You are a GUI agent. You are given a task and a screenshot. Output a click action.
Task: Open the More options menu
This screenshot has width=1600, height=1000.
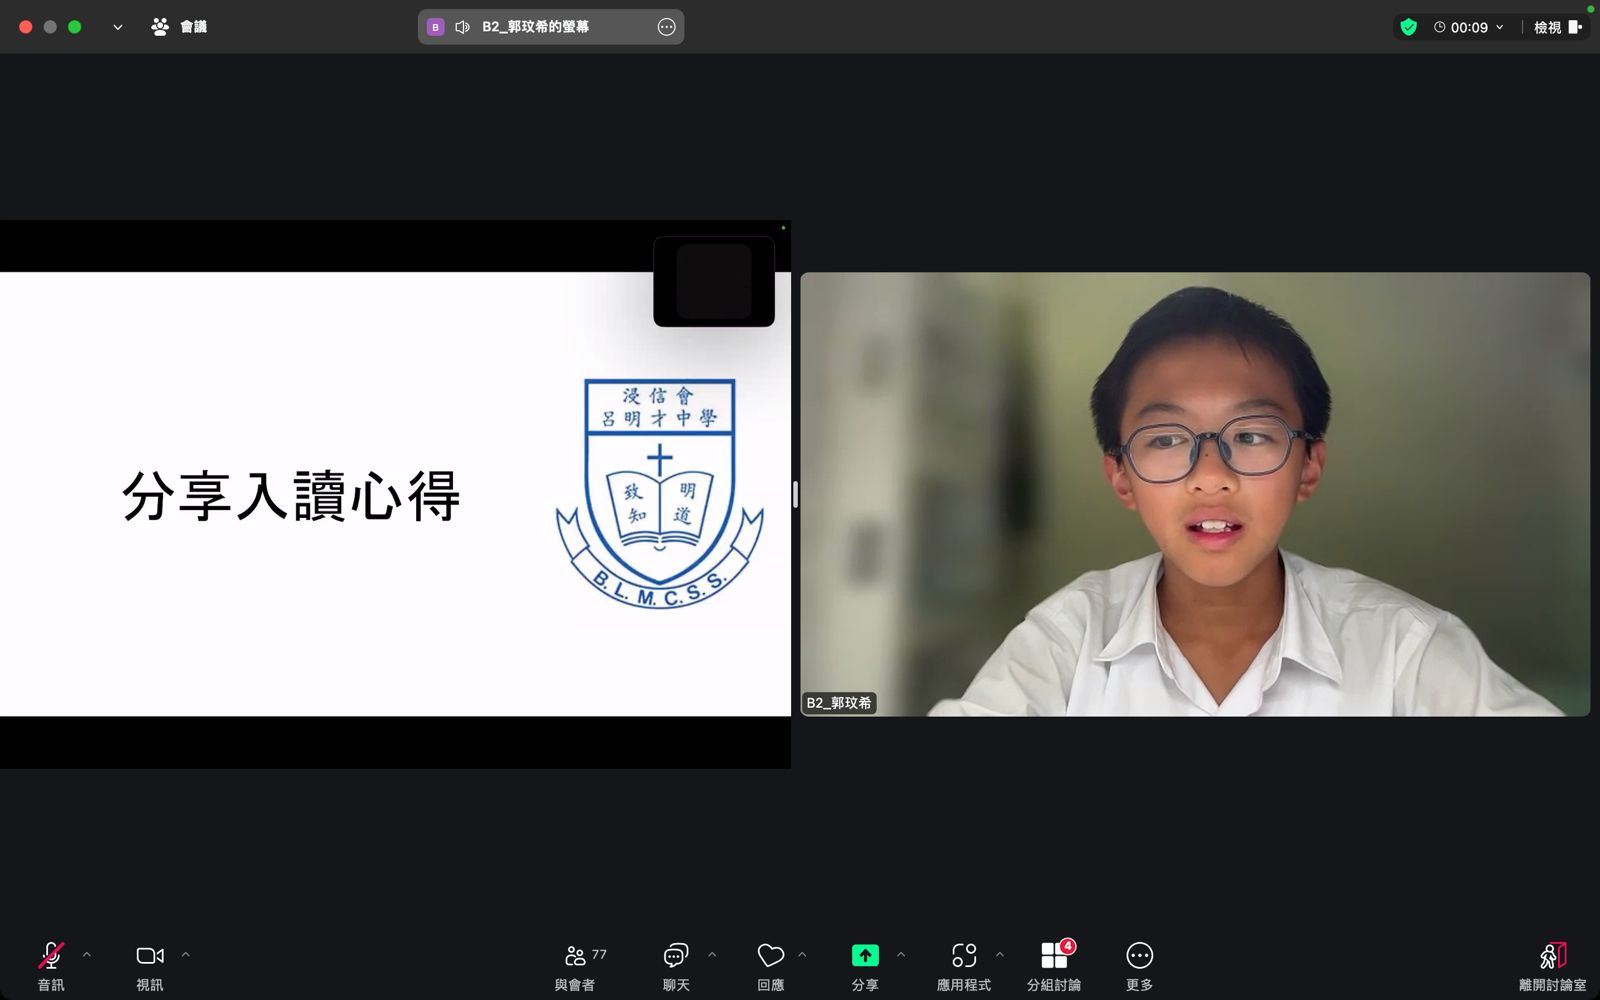click(x=1139, y=967)
